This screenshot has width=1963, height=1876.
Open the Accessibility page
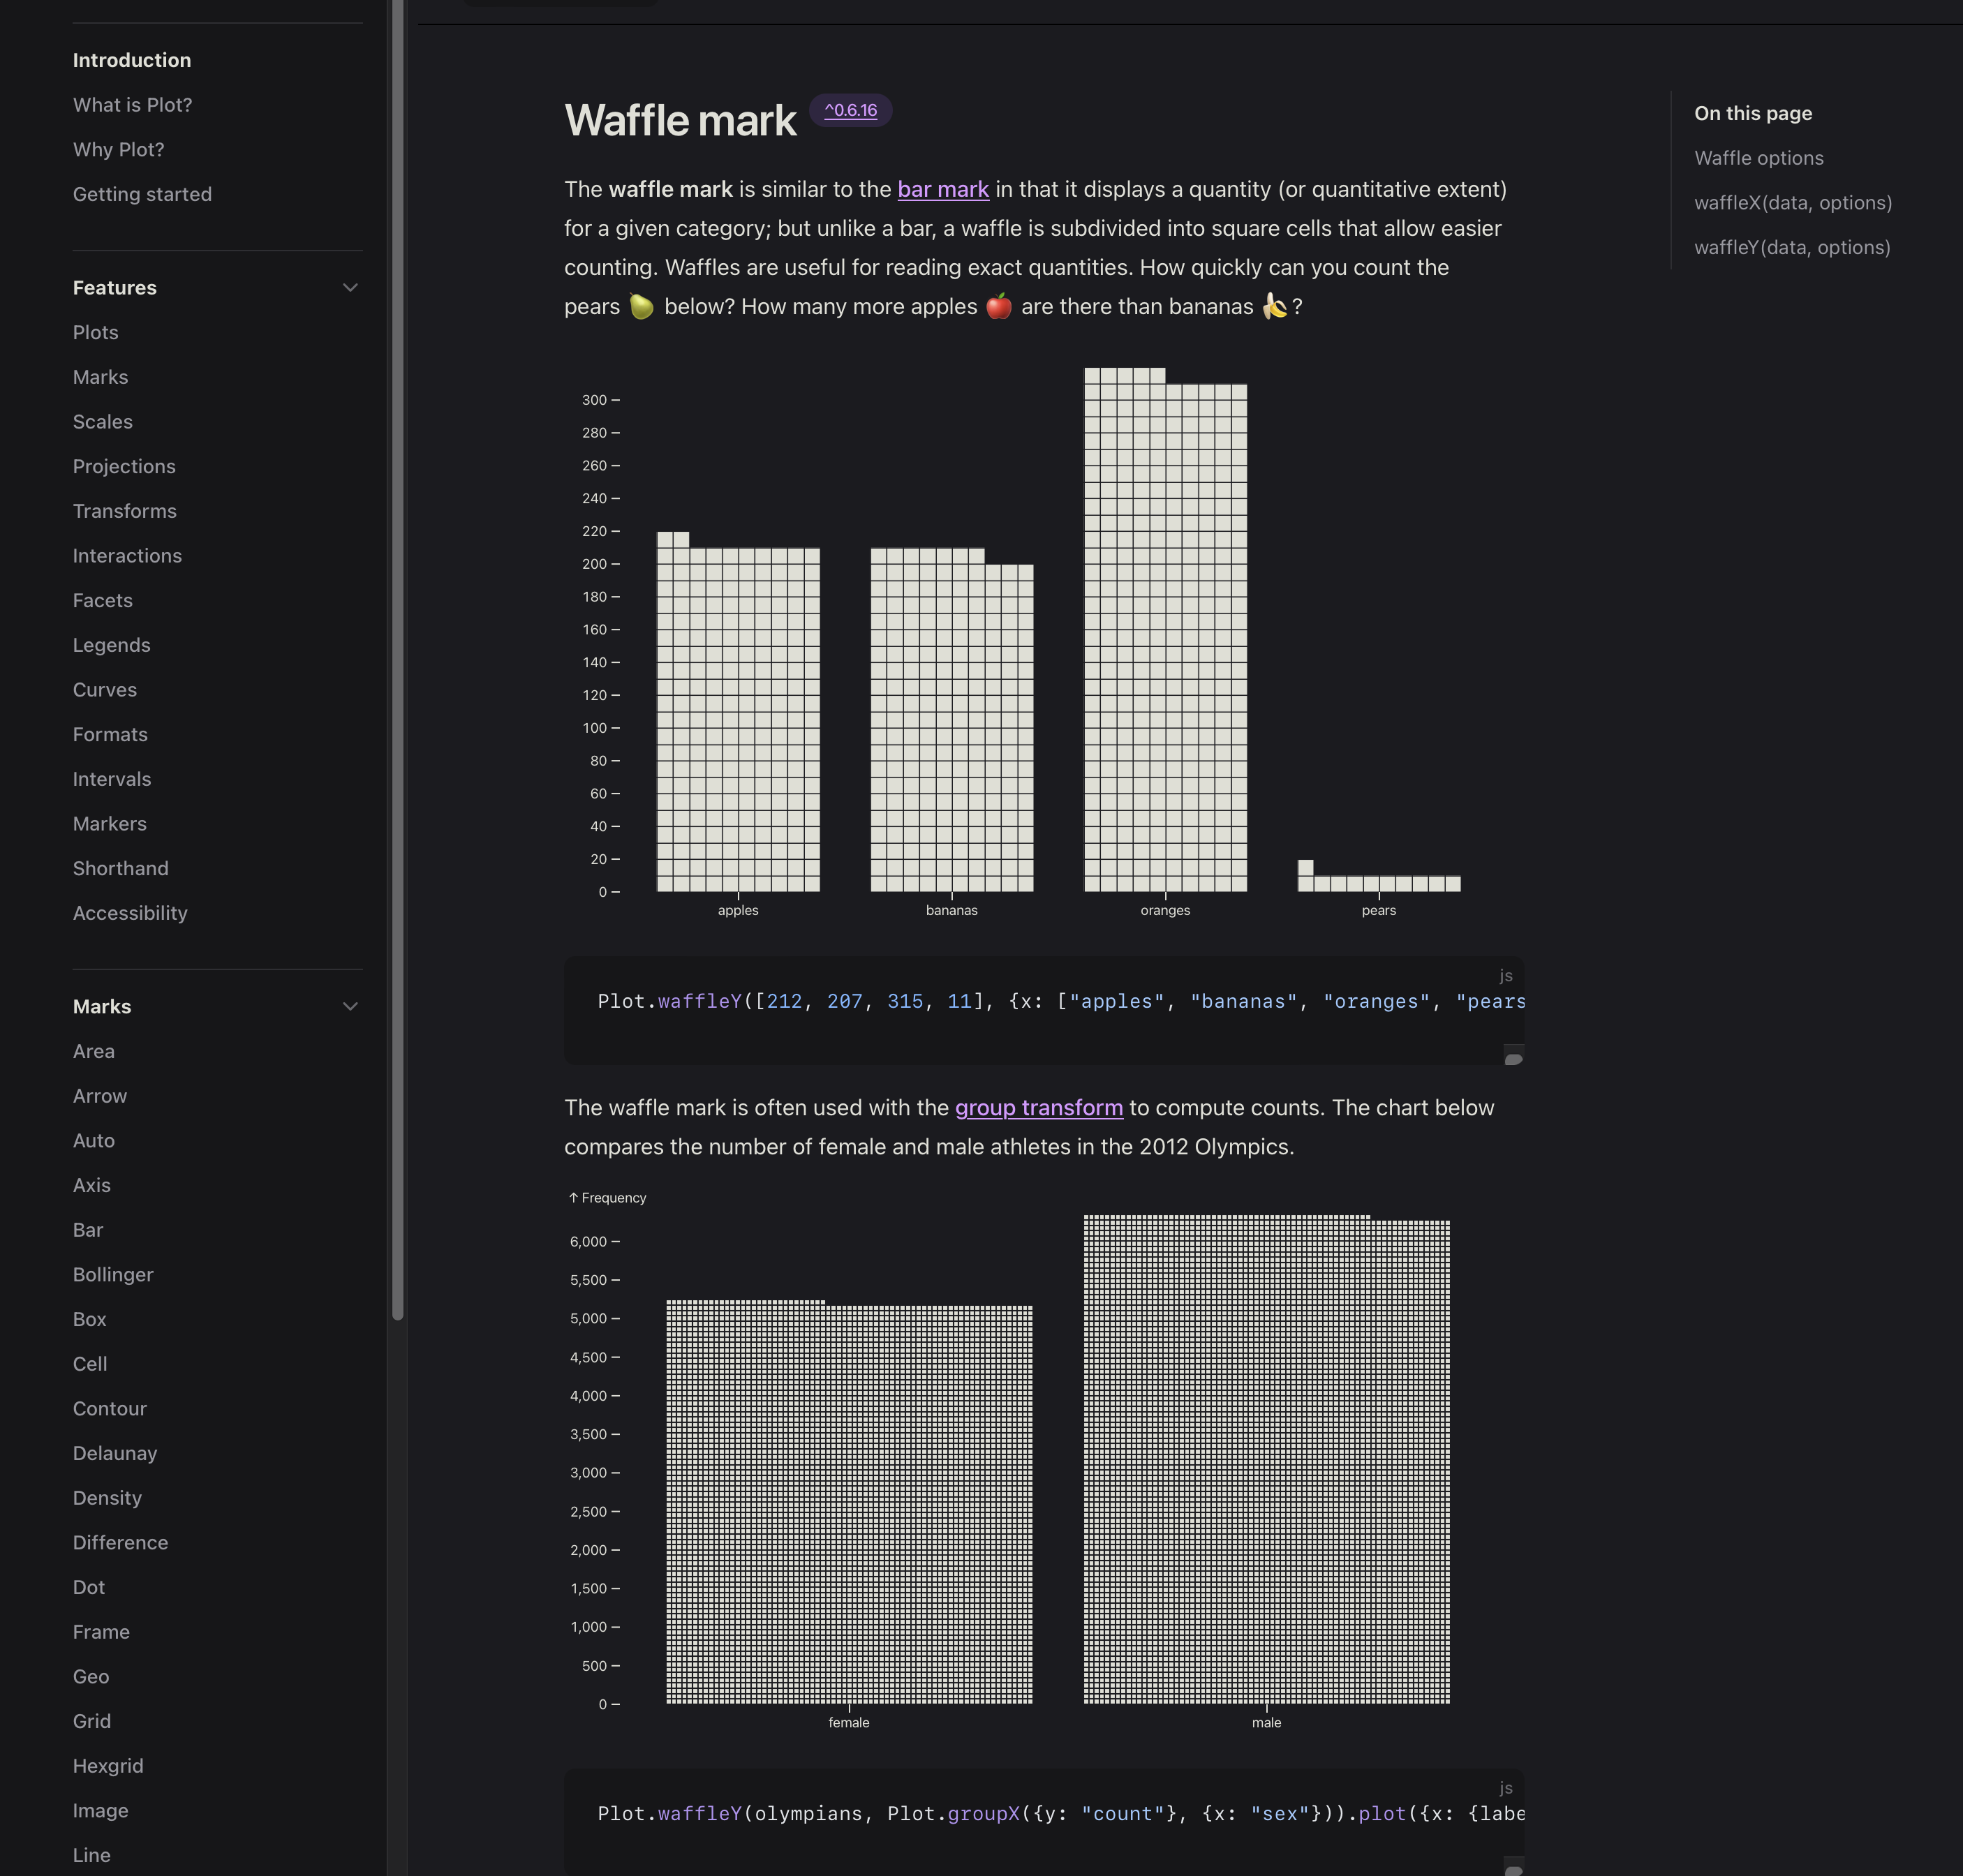pyautogui.click(x=130, y=913)
